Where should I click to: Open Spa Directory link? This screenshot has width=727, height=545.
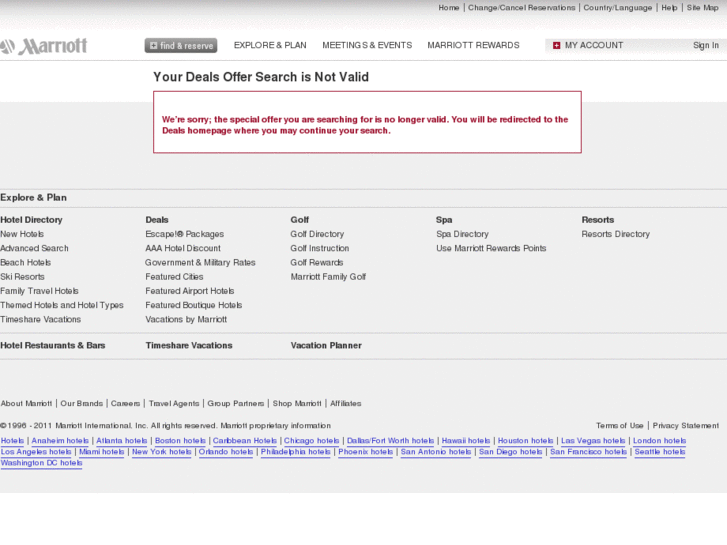click(x=462, y=234)
